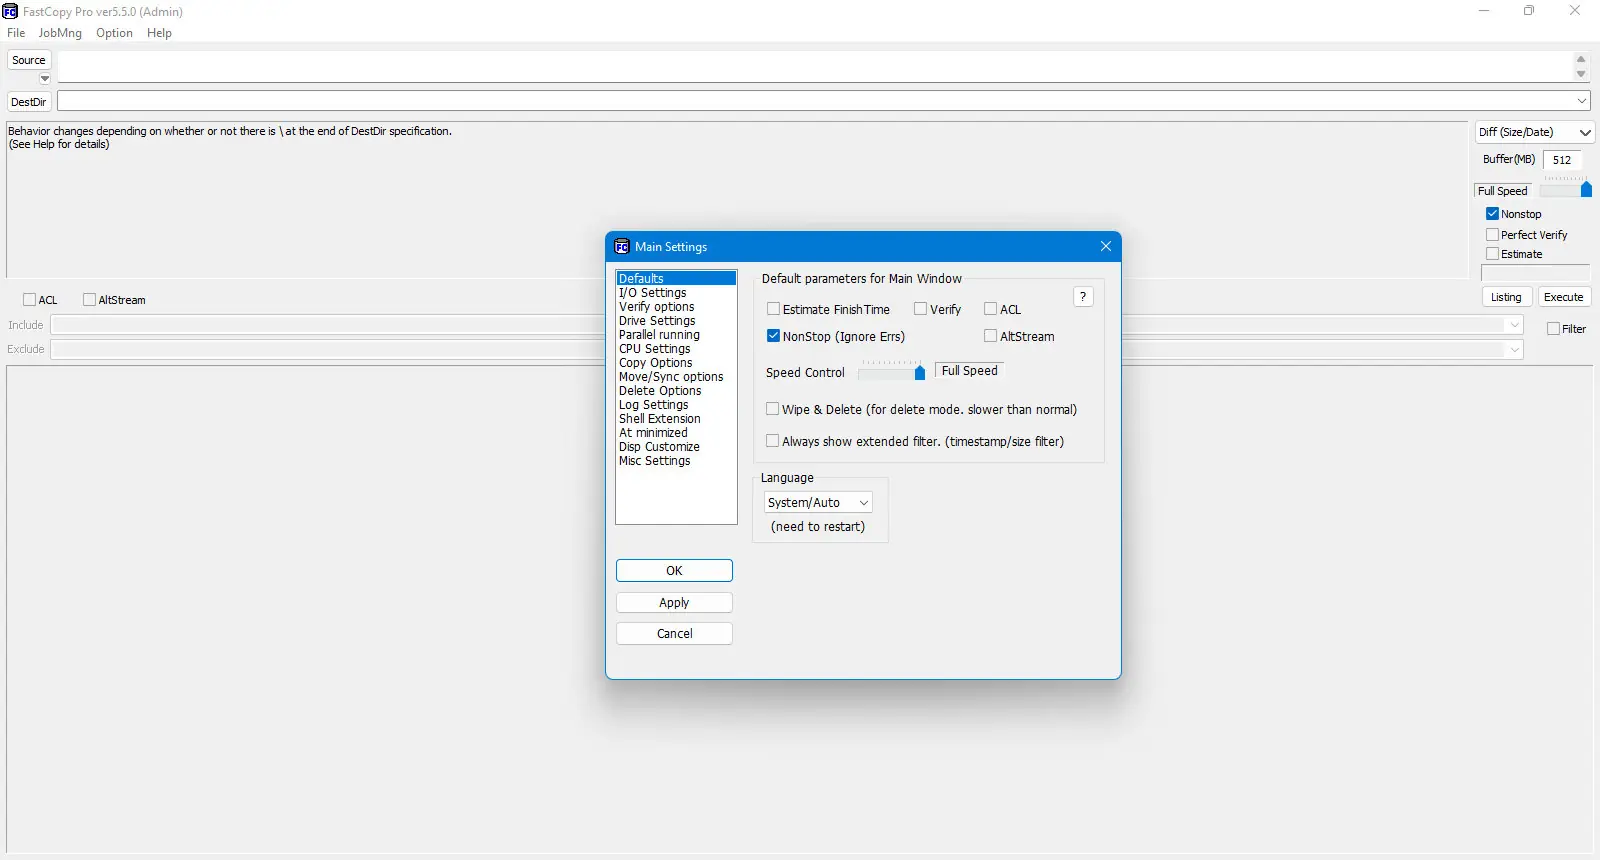Select At minimized in the settings list
Image resolution: width=1600 pixels, height=860 pixels.
click(676, 433)
